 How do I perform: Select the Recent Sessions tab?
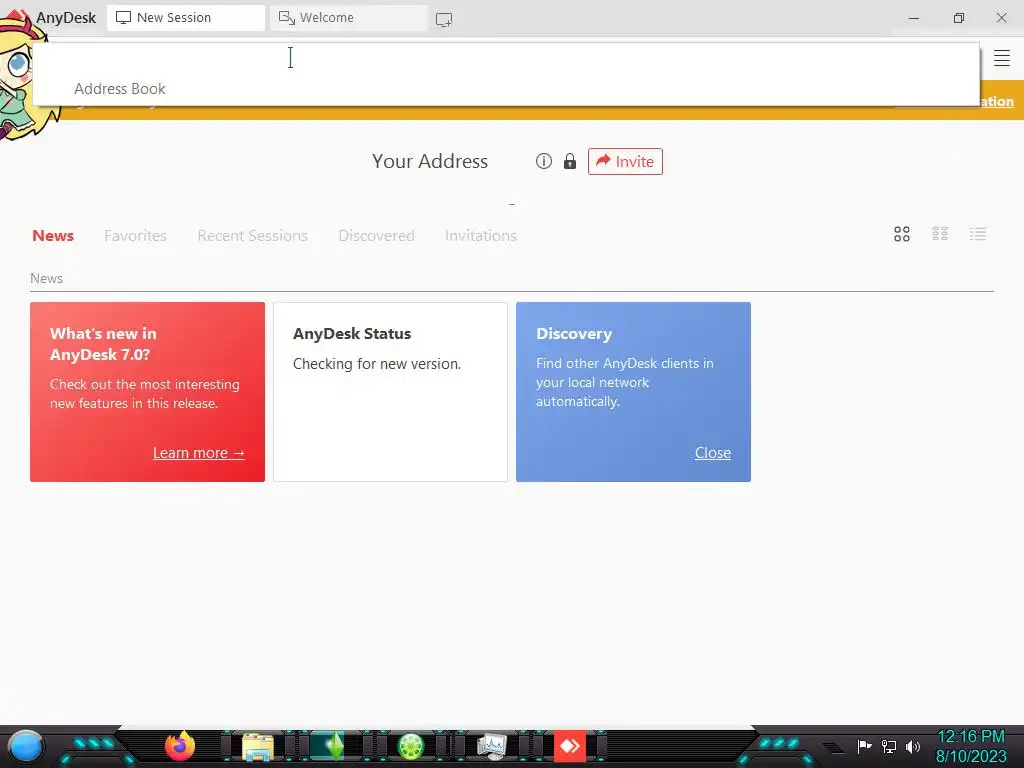(x=252, y=236)
